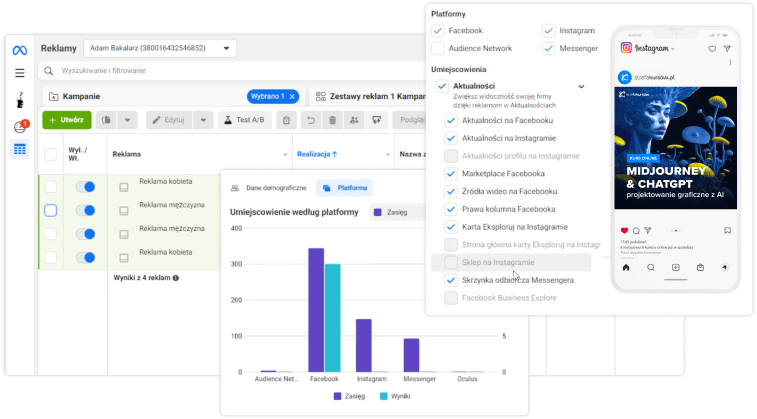This screenshot has width=757, height=419.
Task: Tap the heart icon in the Instagram header
Action: [x=712, y=48]
